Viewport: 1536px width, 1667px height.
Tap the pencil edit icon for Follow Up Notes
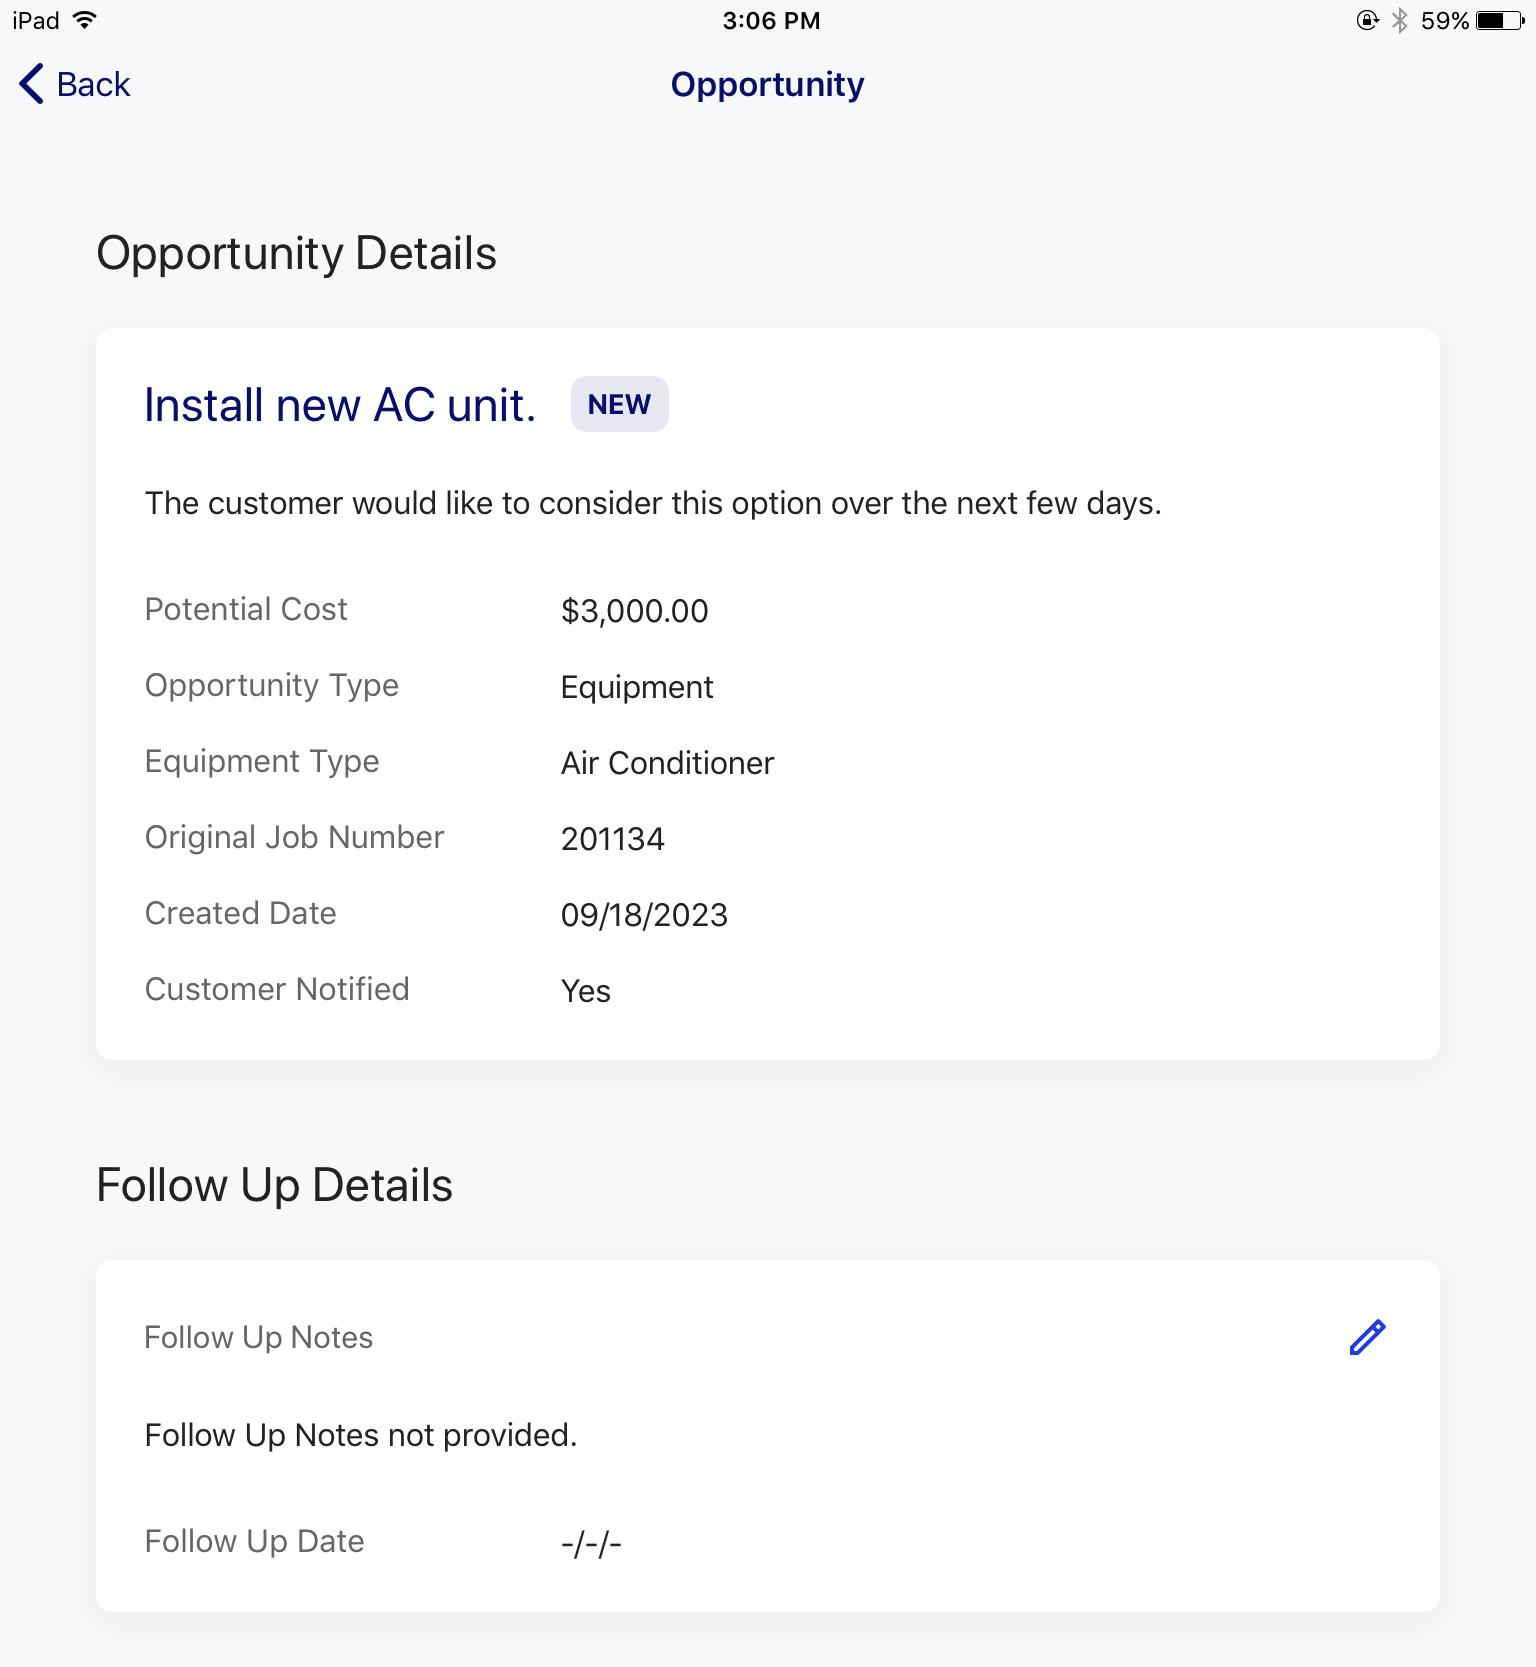pyautogui.click(x=1367, y=1337)
